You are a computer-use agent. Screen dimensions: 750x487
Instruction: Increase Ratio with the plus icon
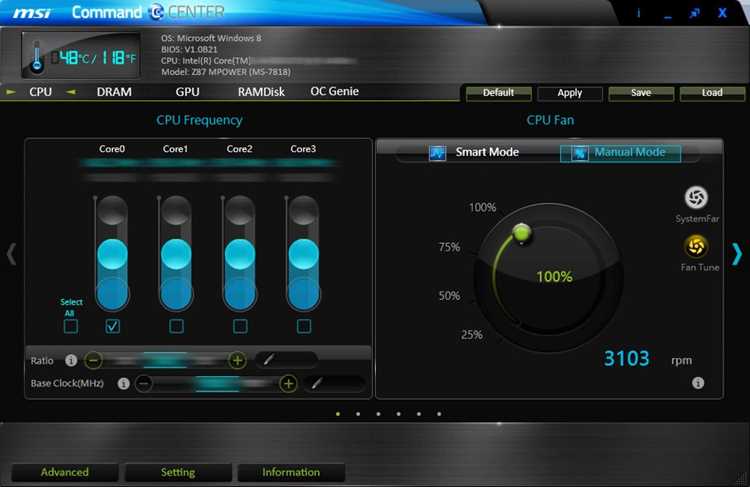pos(237,360)
